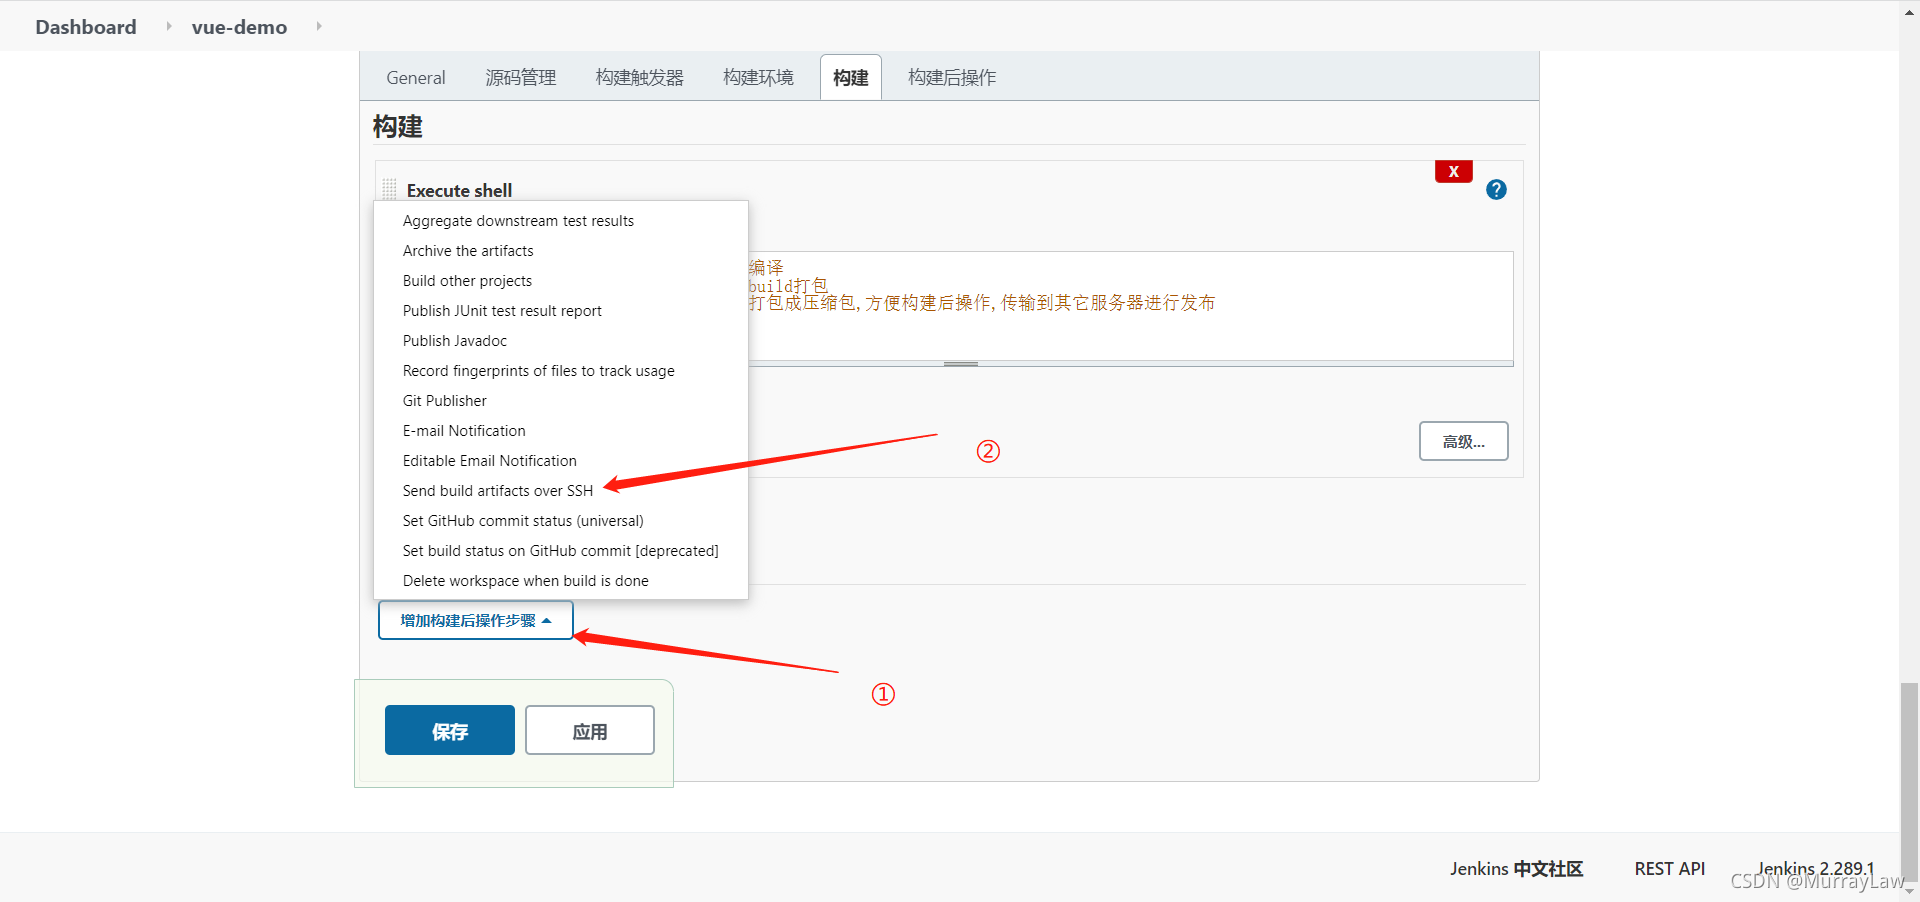Image resolution: width=1920 pixels, height=902 pixels.
Task: Grab the Execute shell drag handle
Action: [x=389, y=189]
